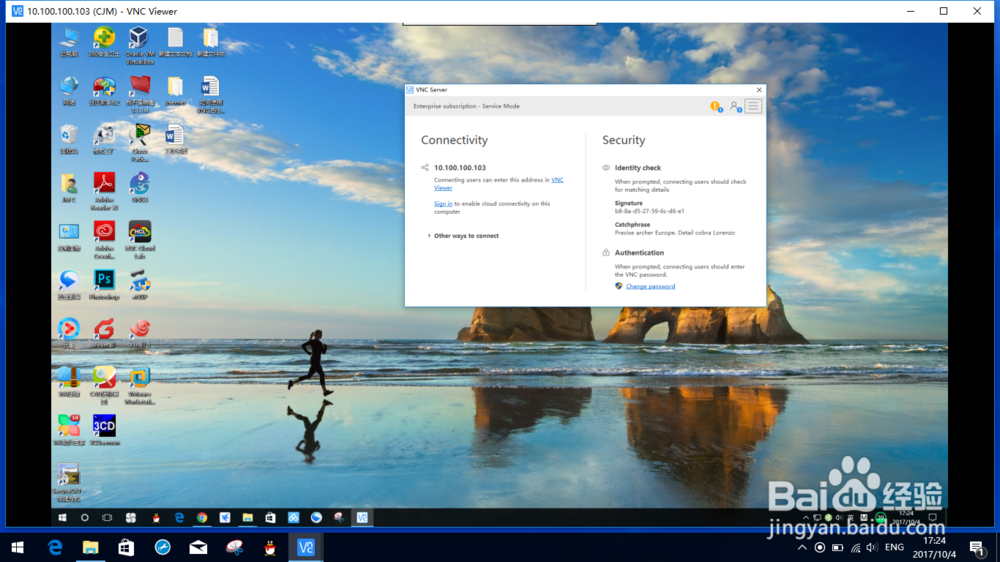
Task: Switch ENG input language indicator
Action: tap(894, 548)
